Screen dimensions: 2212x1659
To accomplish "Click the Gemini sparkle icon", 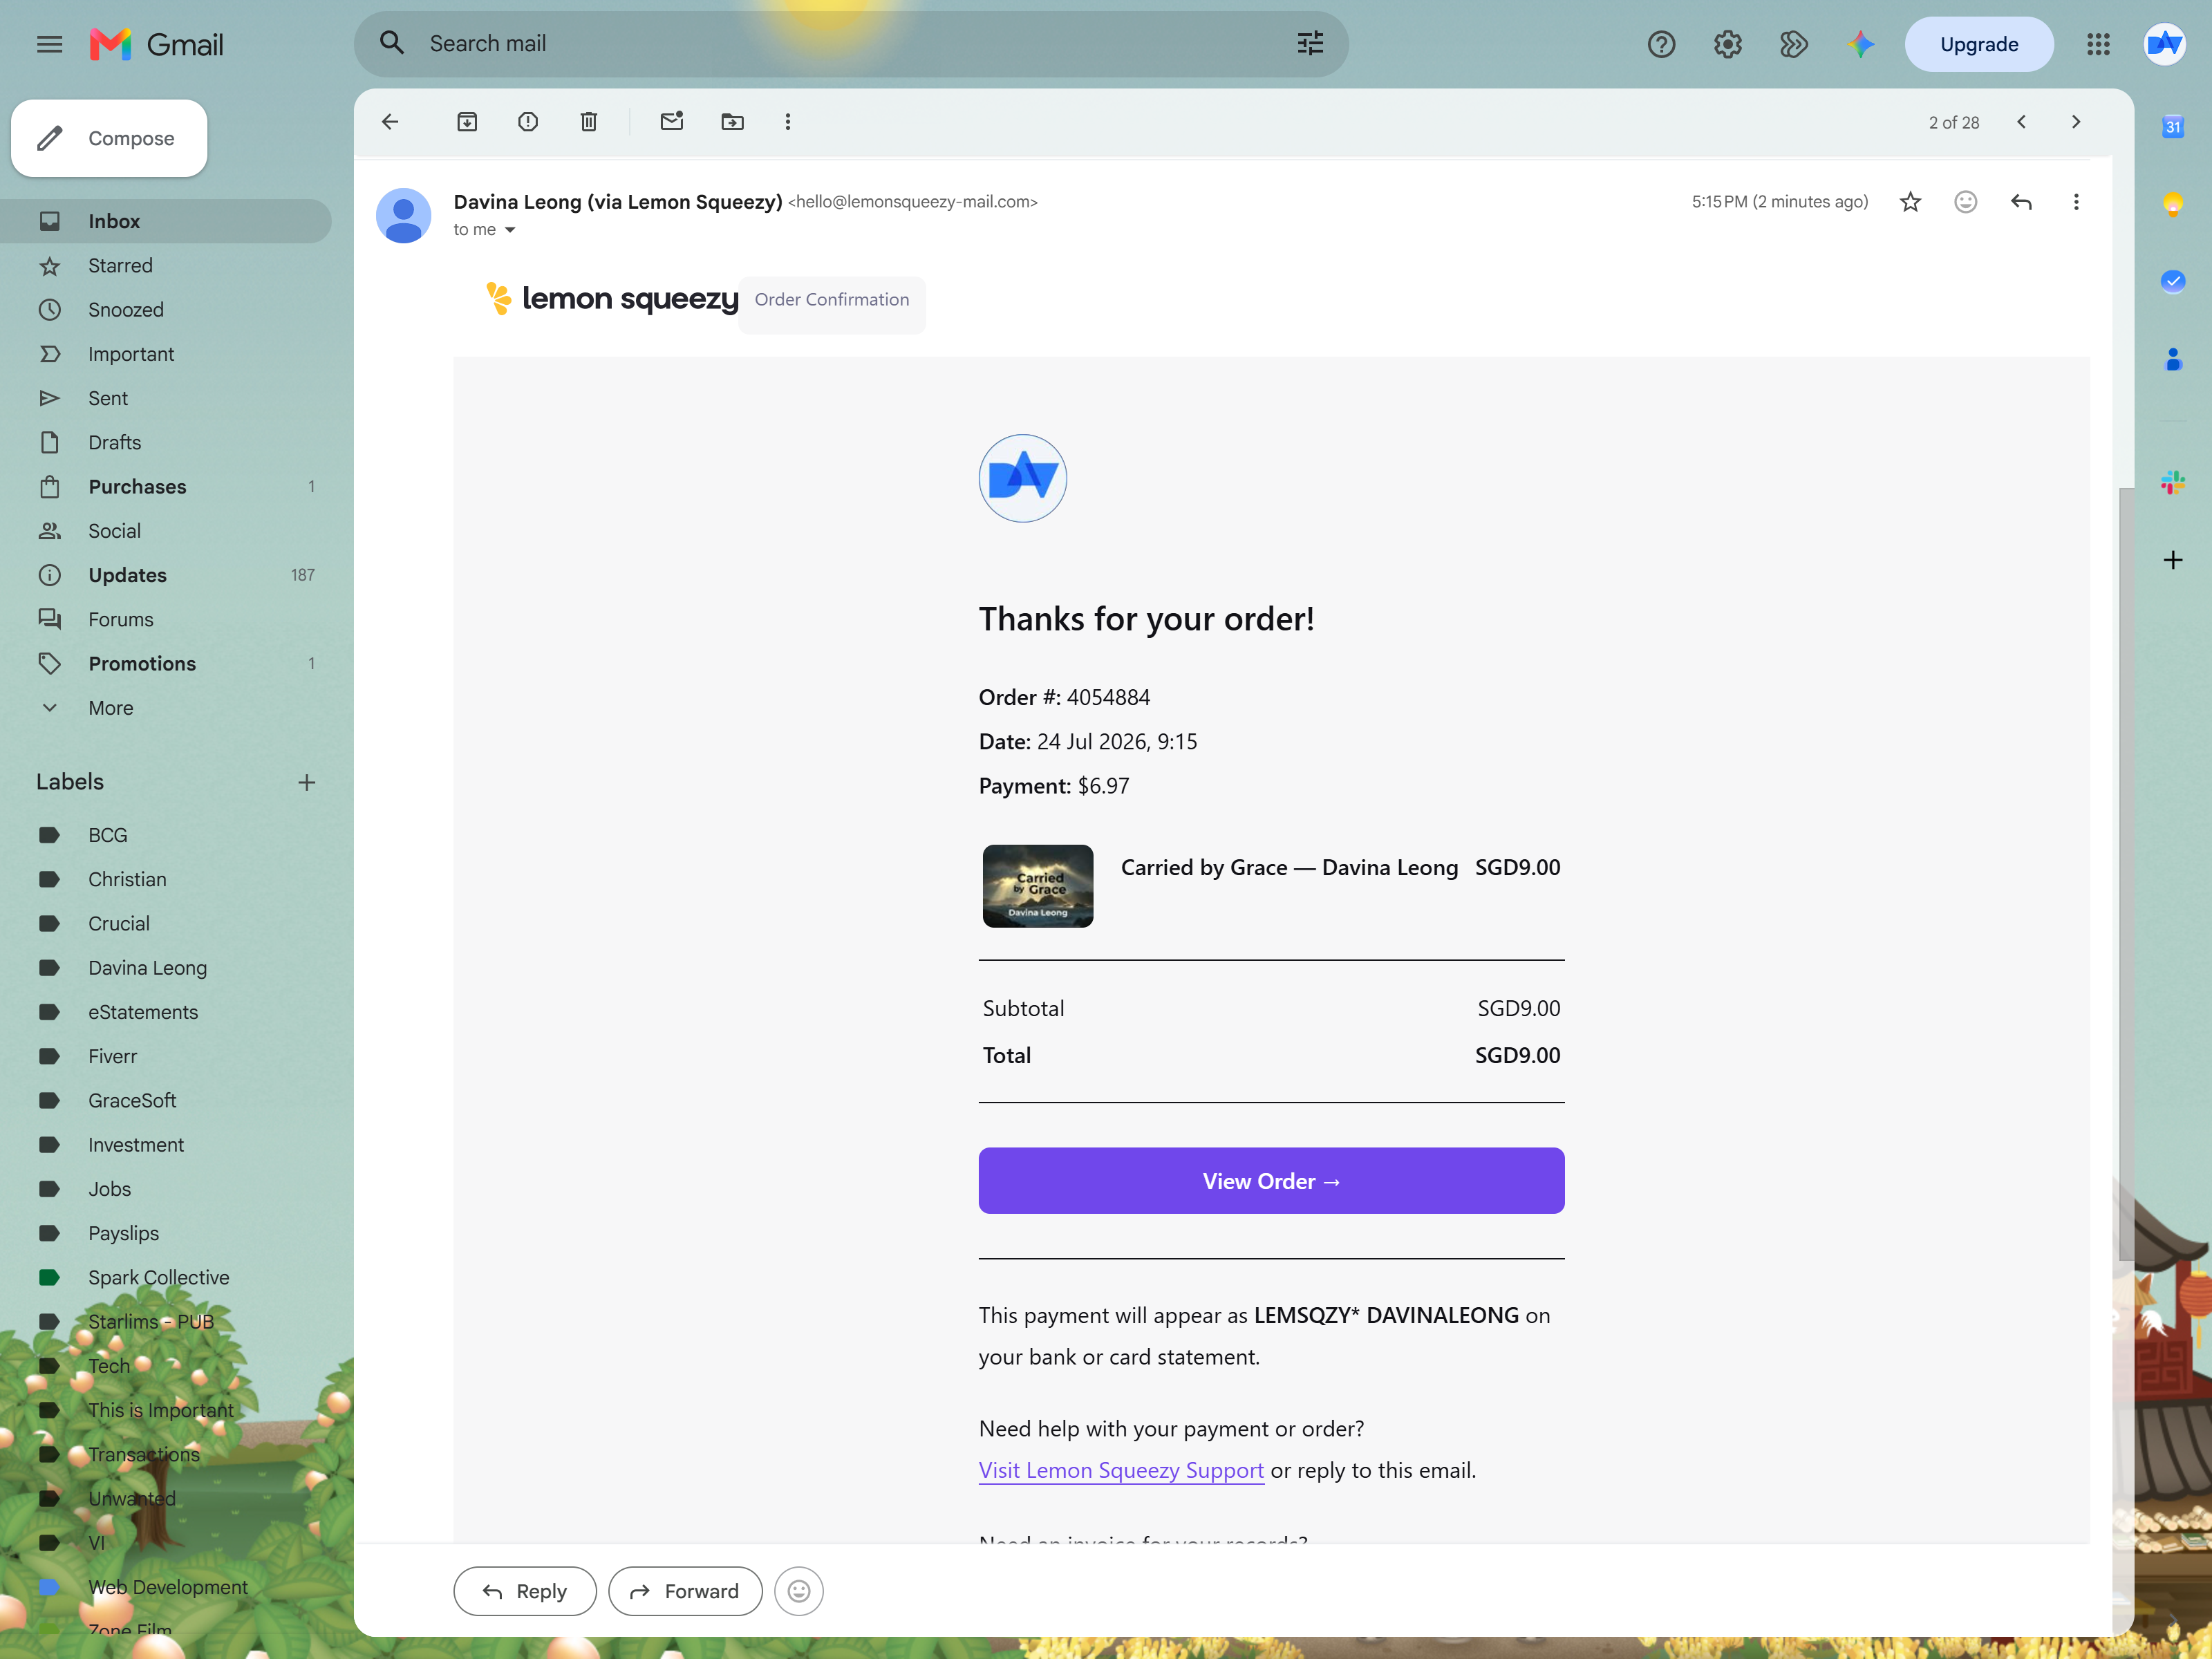I will tap(1860, 44).
